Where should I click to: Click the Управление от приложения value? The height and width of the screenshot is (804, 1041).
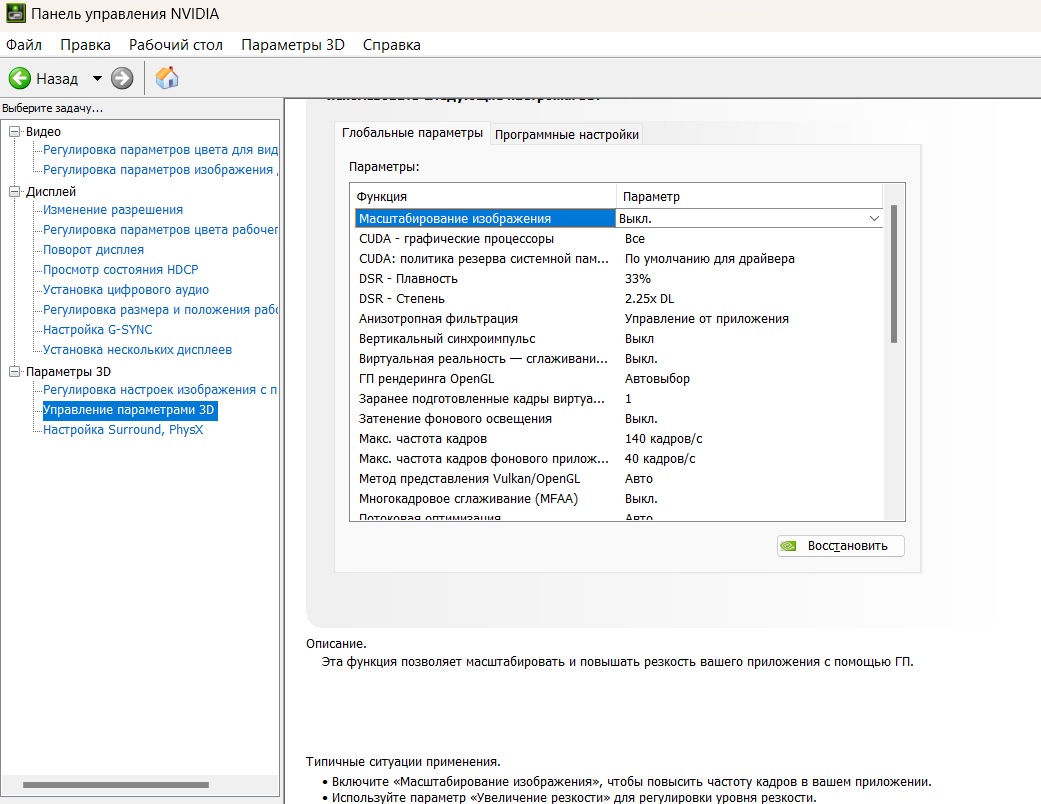click(706, 319)
